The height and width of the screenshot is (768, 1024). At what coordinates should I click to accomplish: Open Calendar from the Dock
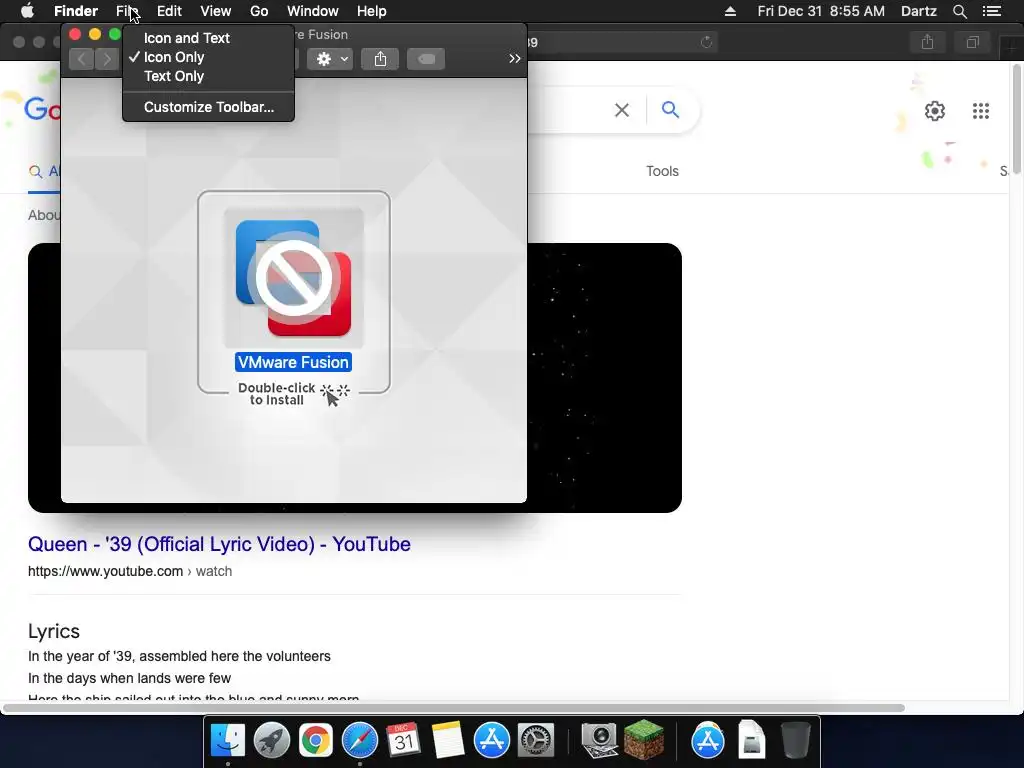tap(404, 741)
